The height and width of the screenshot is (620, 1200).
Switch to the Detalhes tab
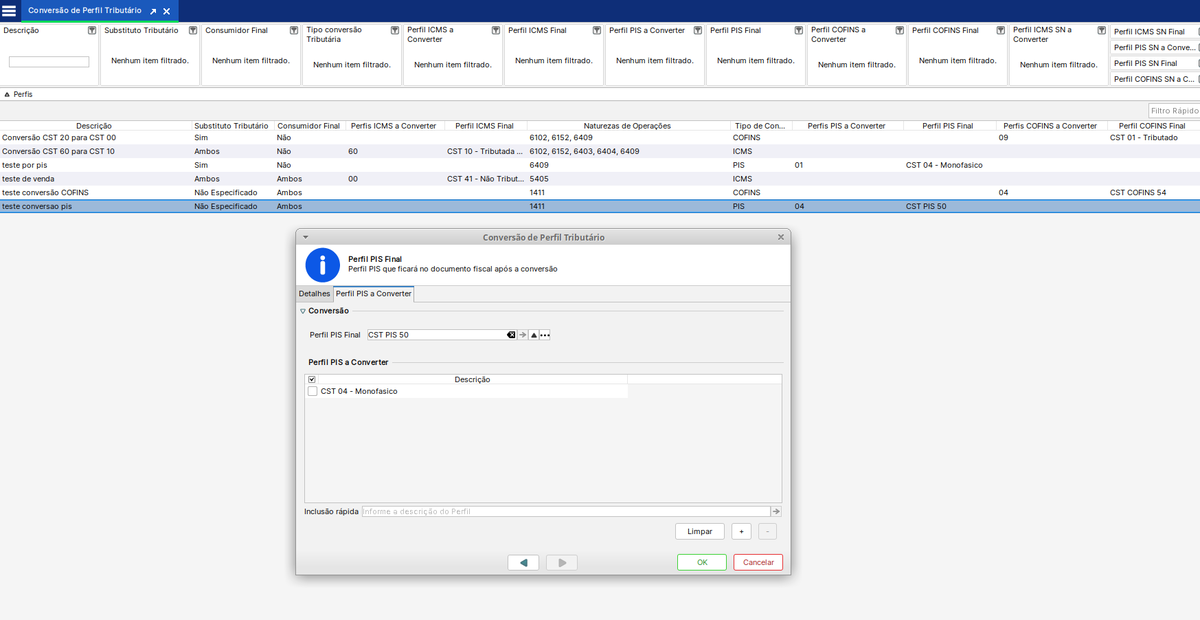tap(314, 294)
